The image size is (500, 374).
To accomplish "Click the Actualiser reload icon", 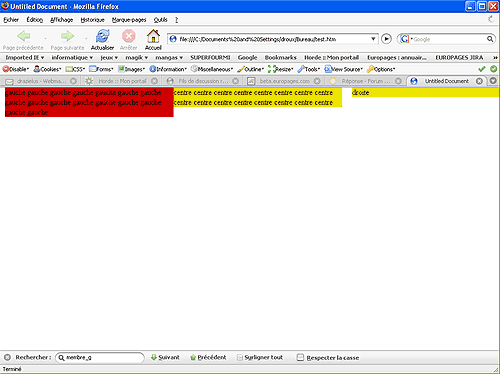I will pyautogui.click(x=103, y=36).
